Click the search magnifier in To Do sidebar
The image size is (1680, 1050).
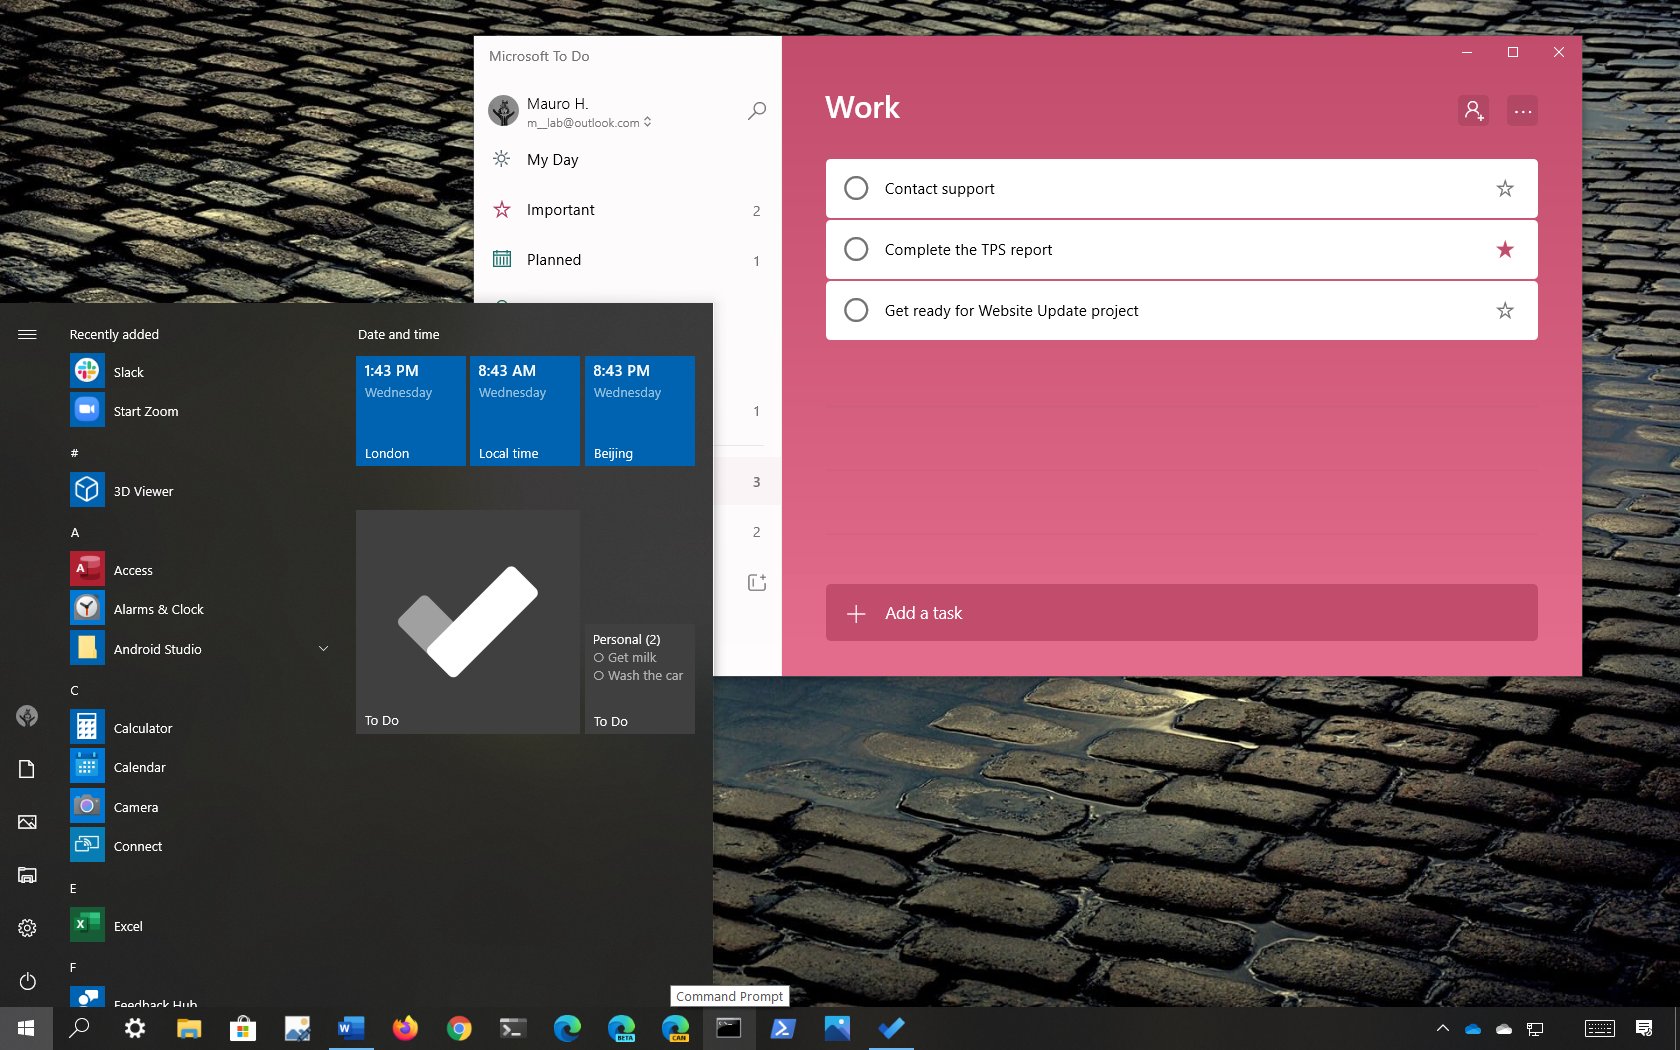coord(757,111)
